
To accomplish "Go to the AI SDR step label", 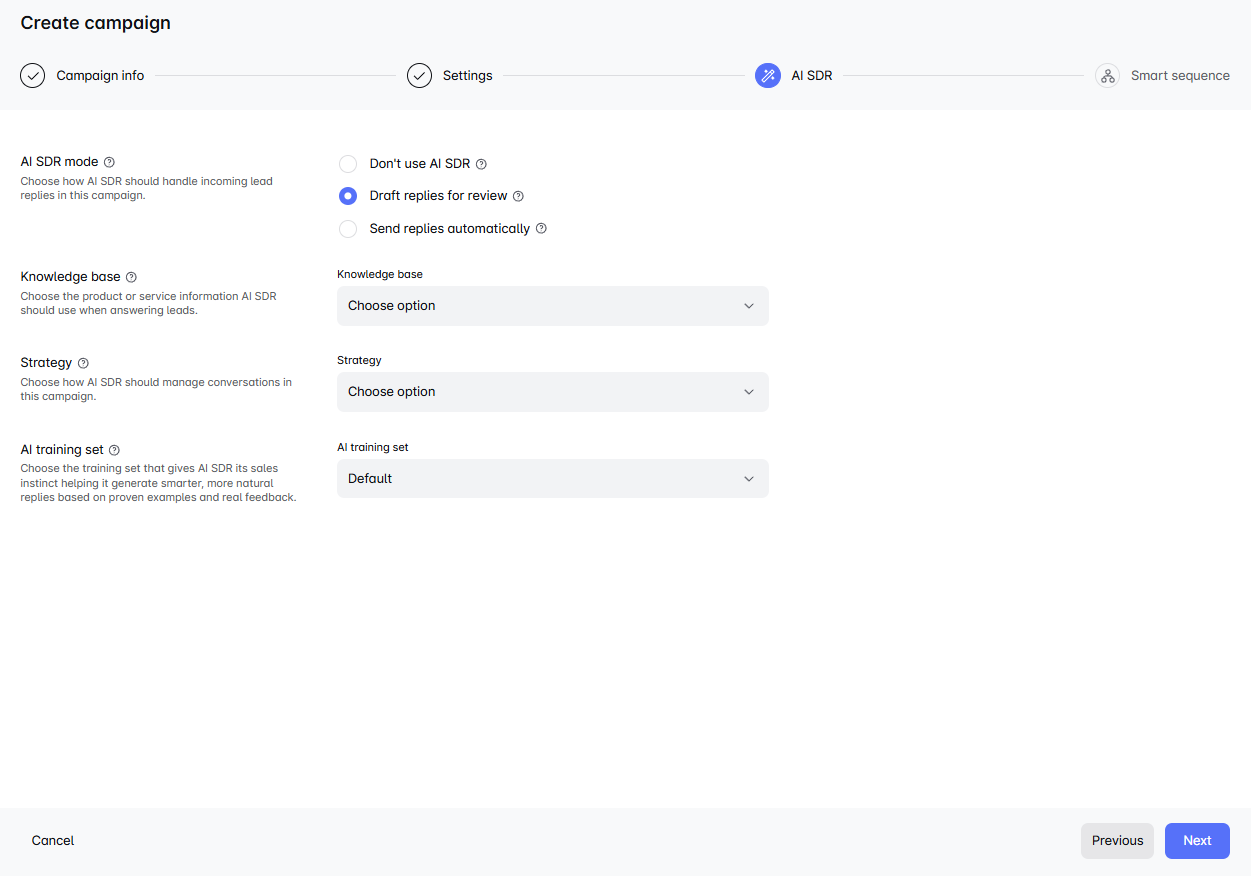I will click(x=812, y=75).
